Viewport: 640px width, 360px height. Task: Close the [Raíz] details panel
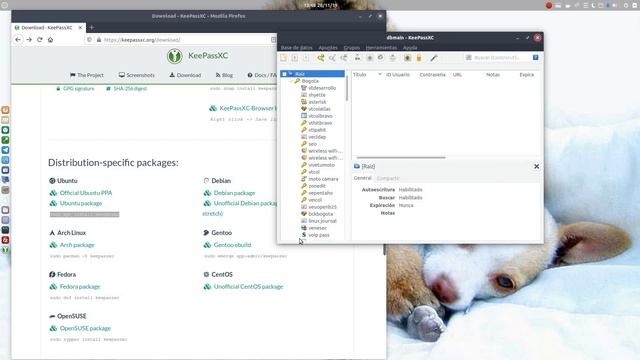click(536, 166)
